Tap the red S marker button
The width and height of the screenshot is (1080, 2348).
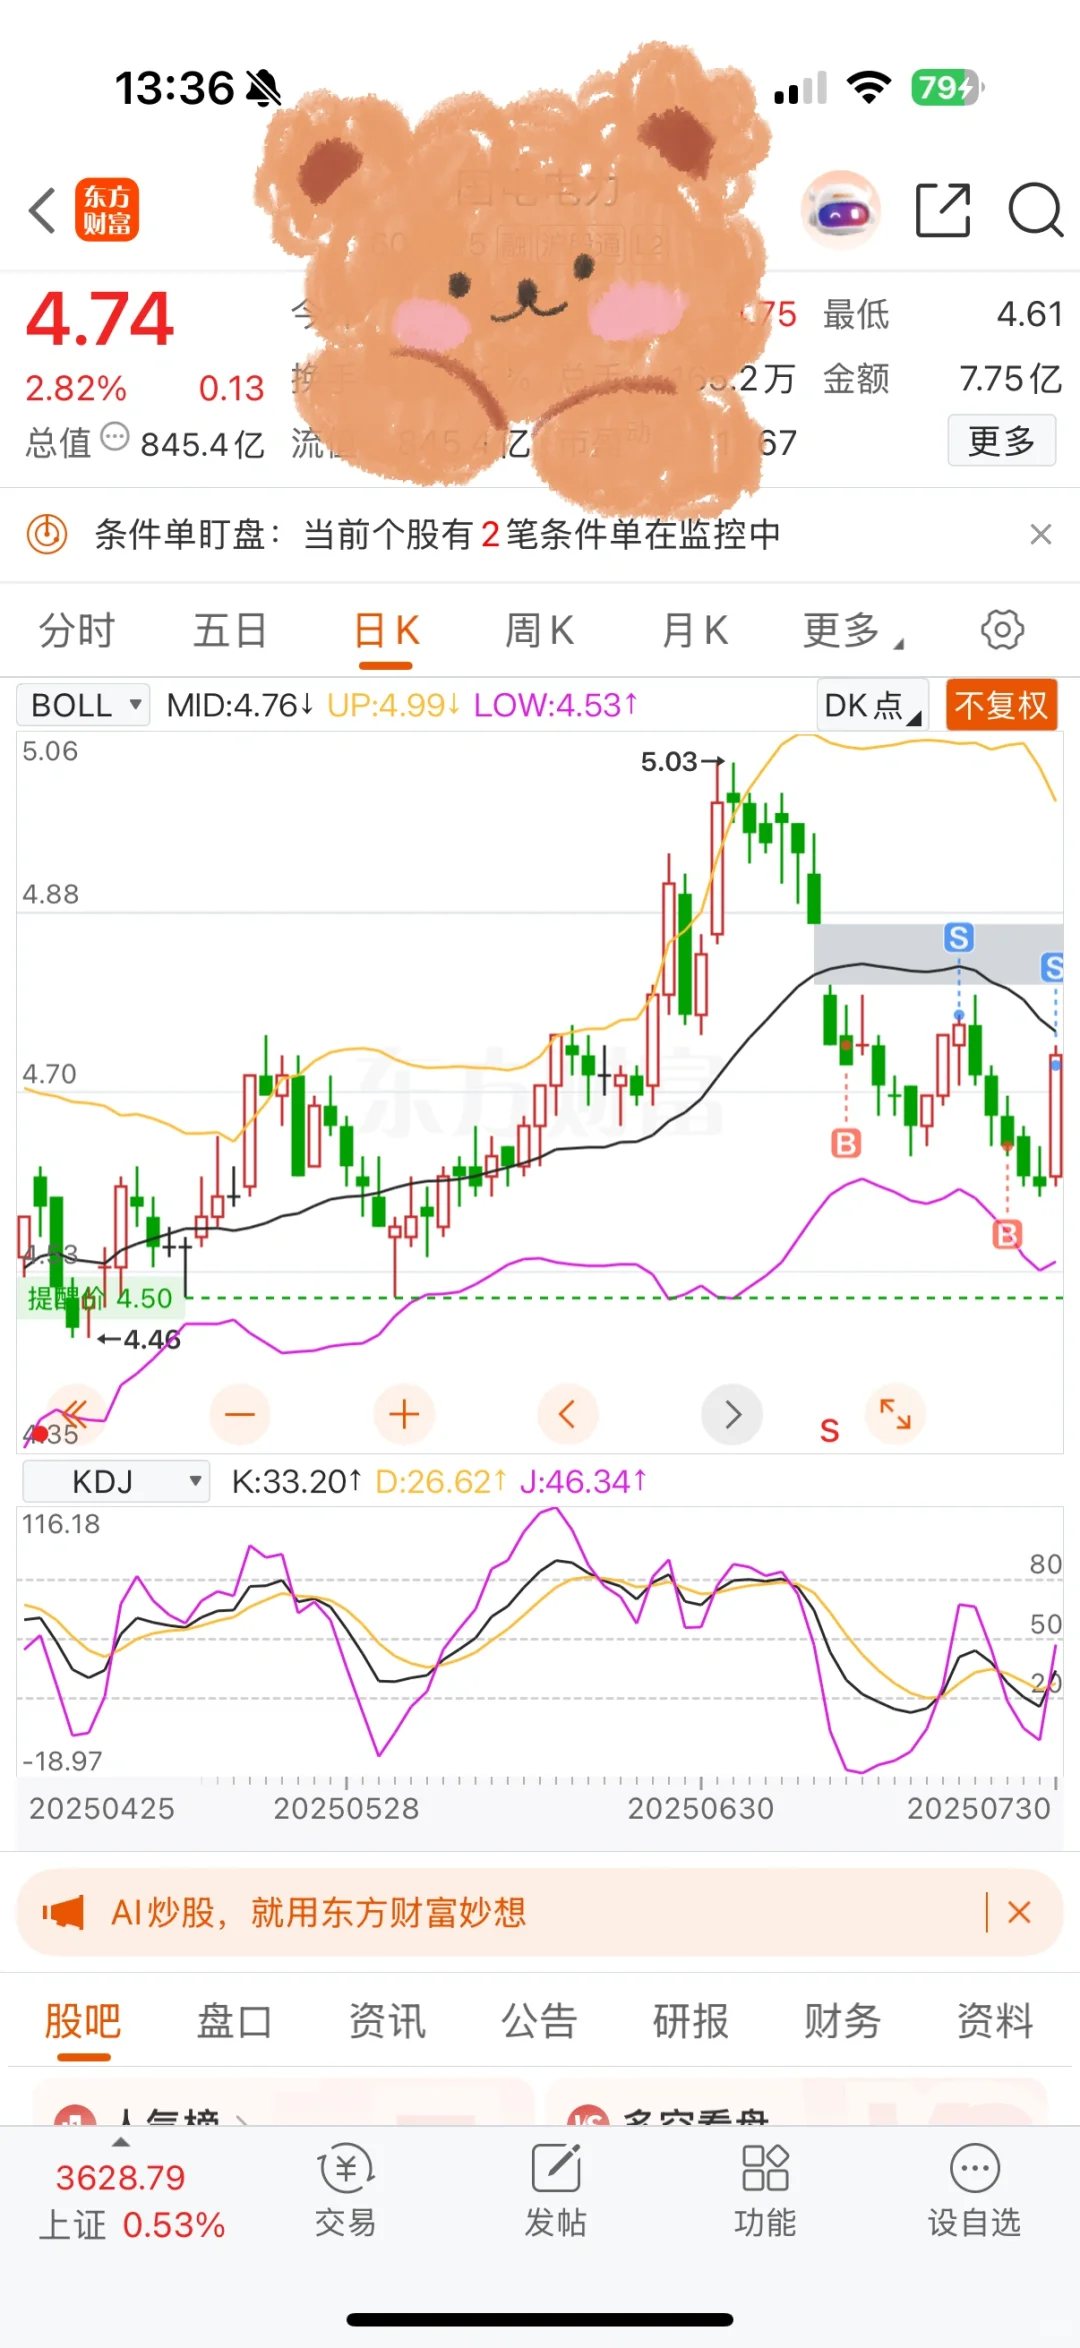[x=829, y=1431]
